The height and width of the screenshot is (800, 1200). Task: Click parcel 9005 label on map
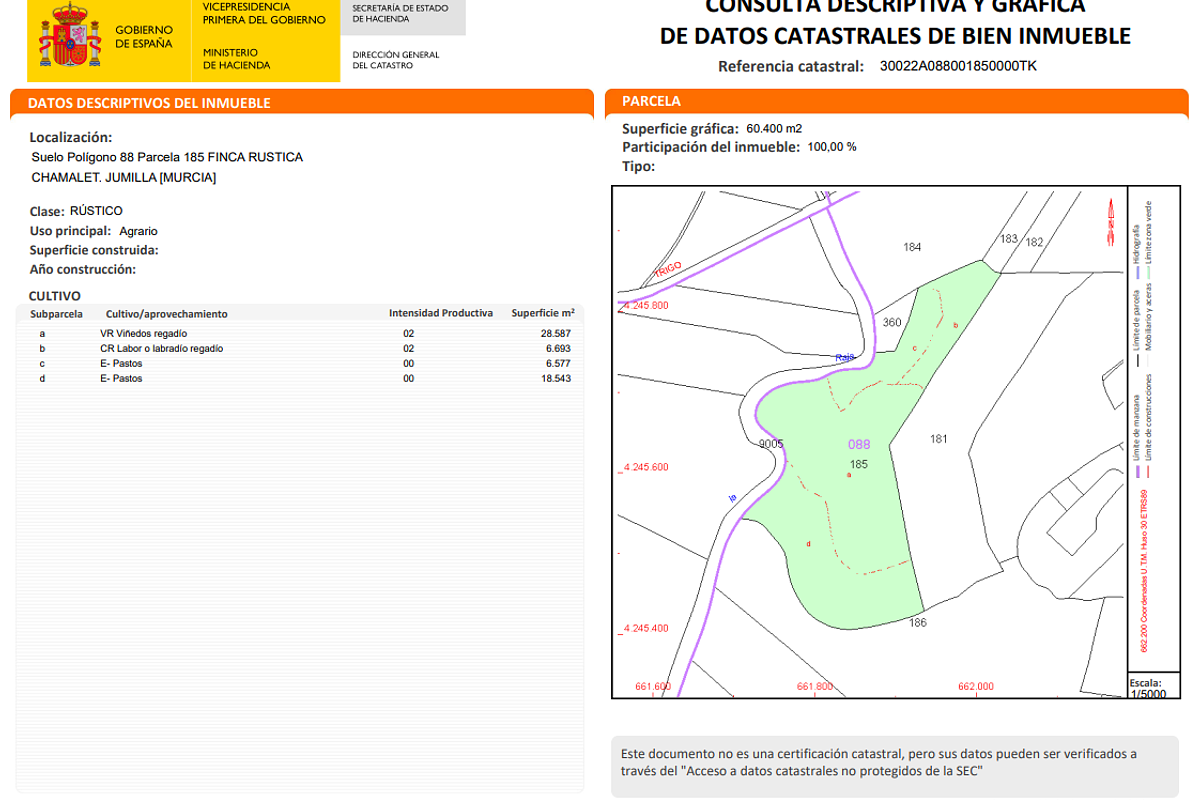(x=770, y=444)
